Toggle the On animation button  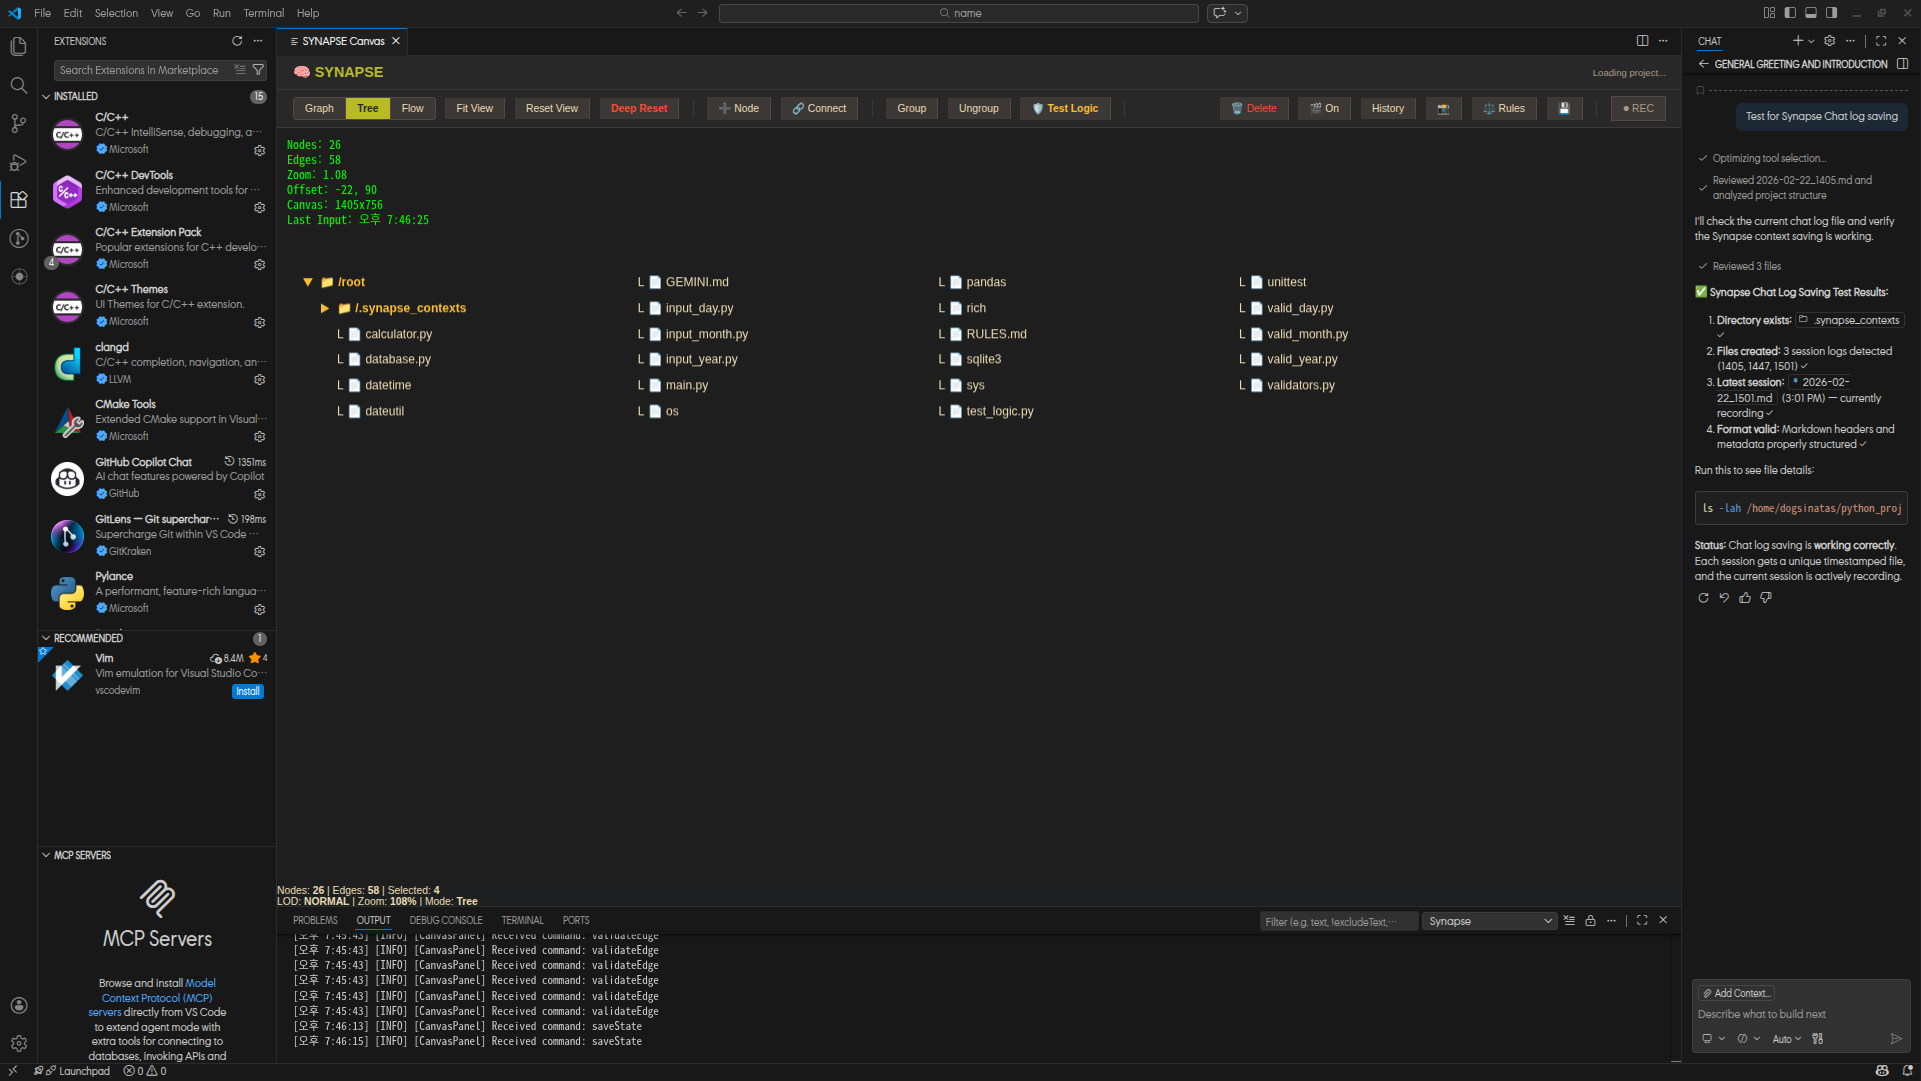point(1324,109)
